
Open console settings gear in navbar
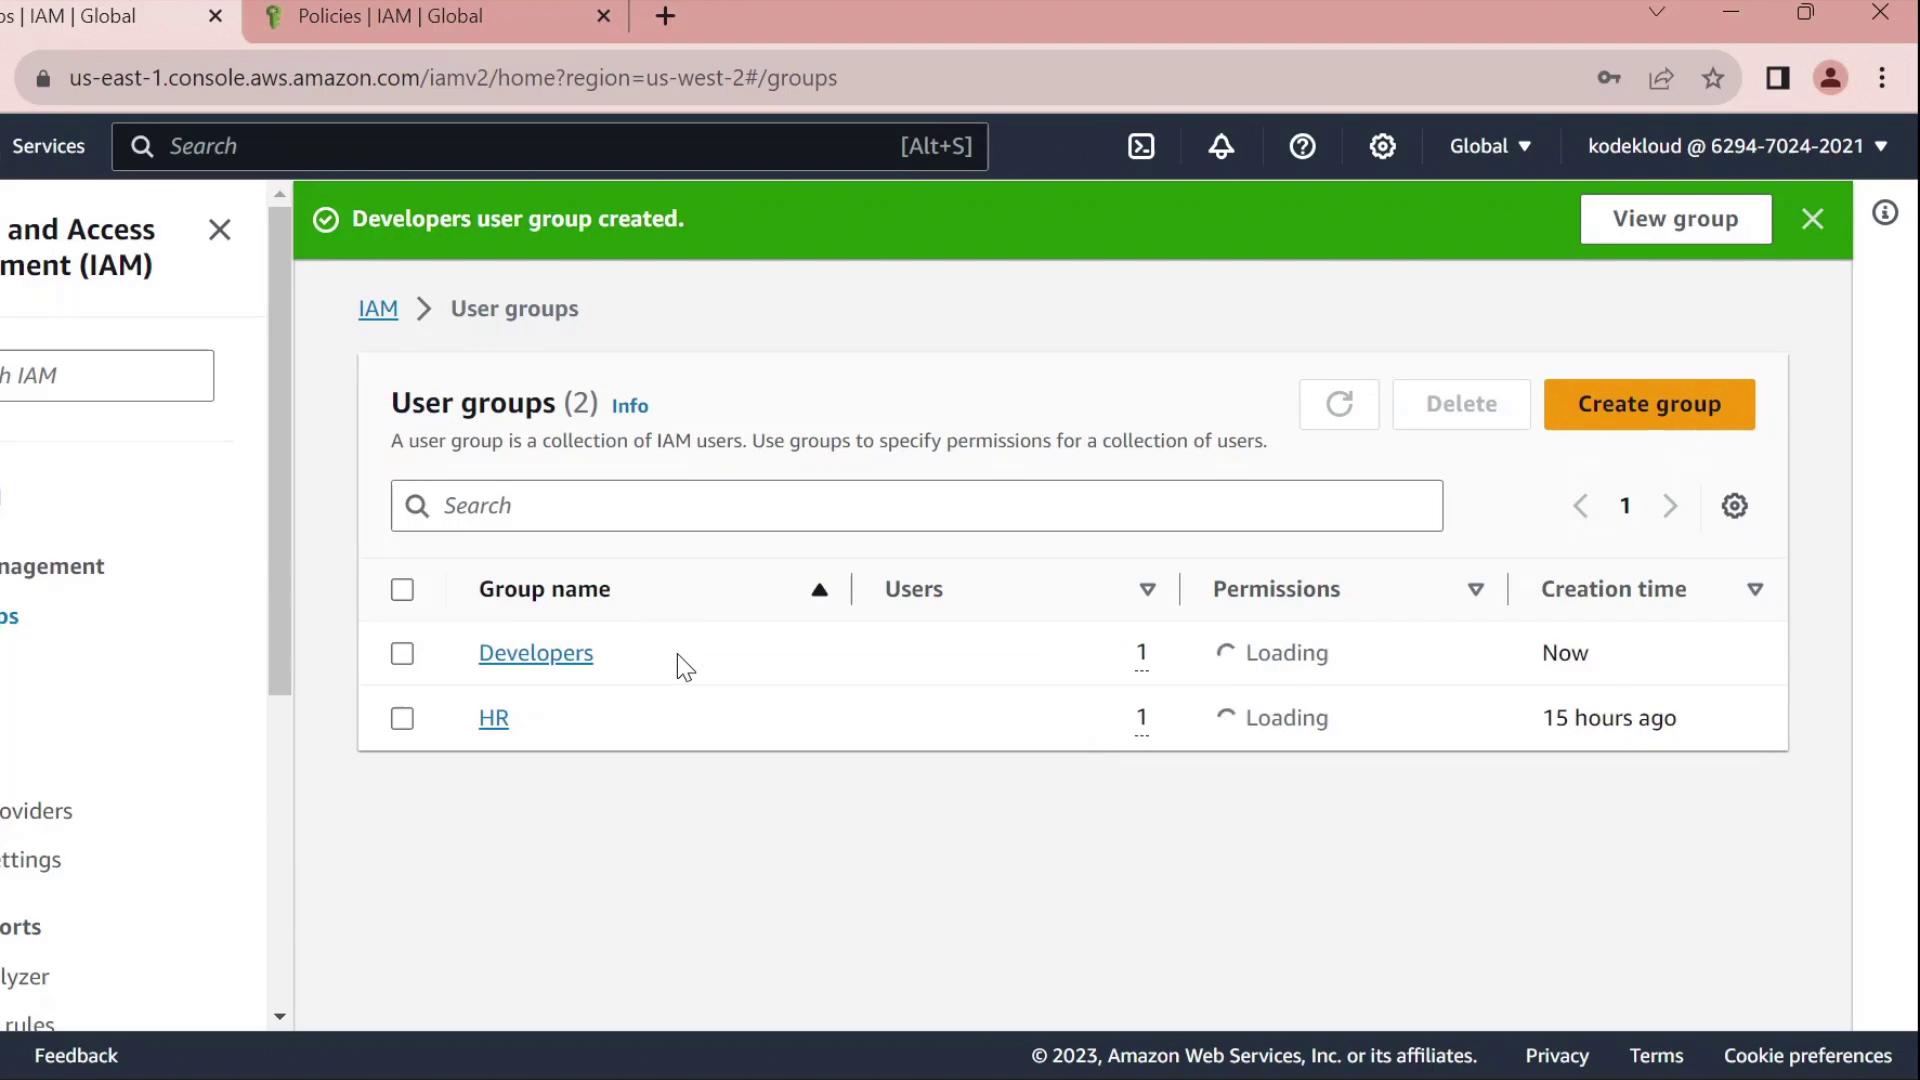(1382, 146)
